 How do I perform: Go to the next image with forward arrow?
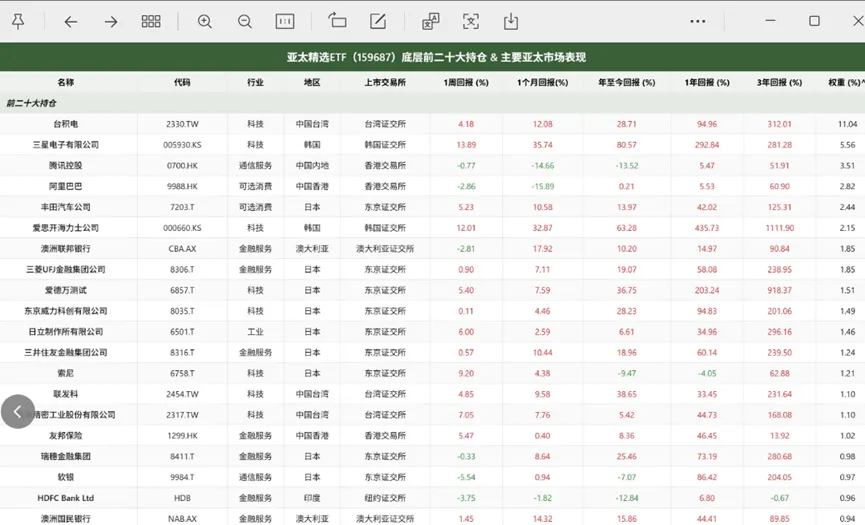click(111, 22)
